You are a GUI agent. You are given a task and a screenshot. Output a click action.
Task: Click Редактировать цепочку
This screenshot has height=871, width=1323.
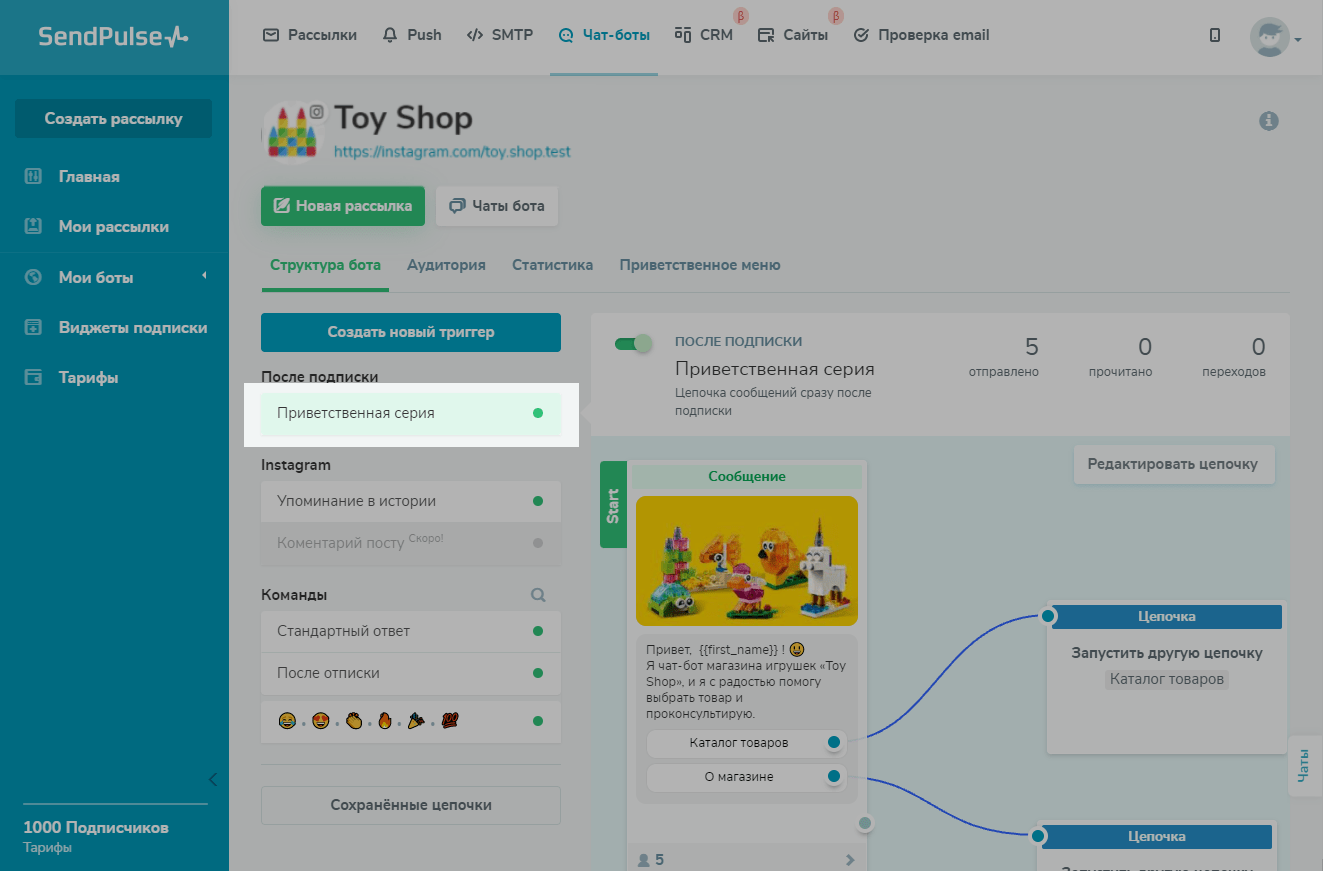click(1174, 464)
